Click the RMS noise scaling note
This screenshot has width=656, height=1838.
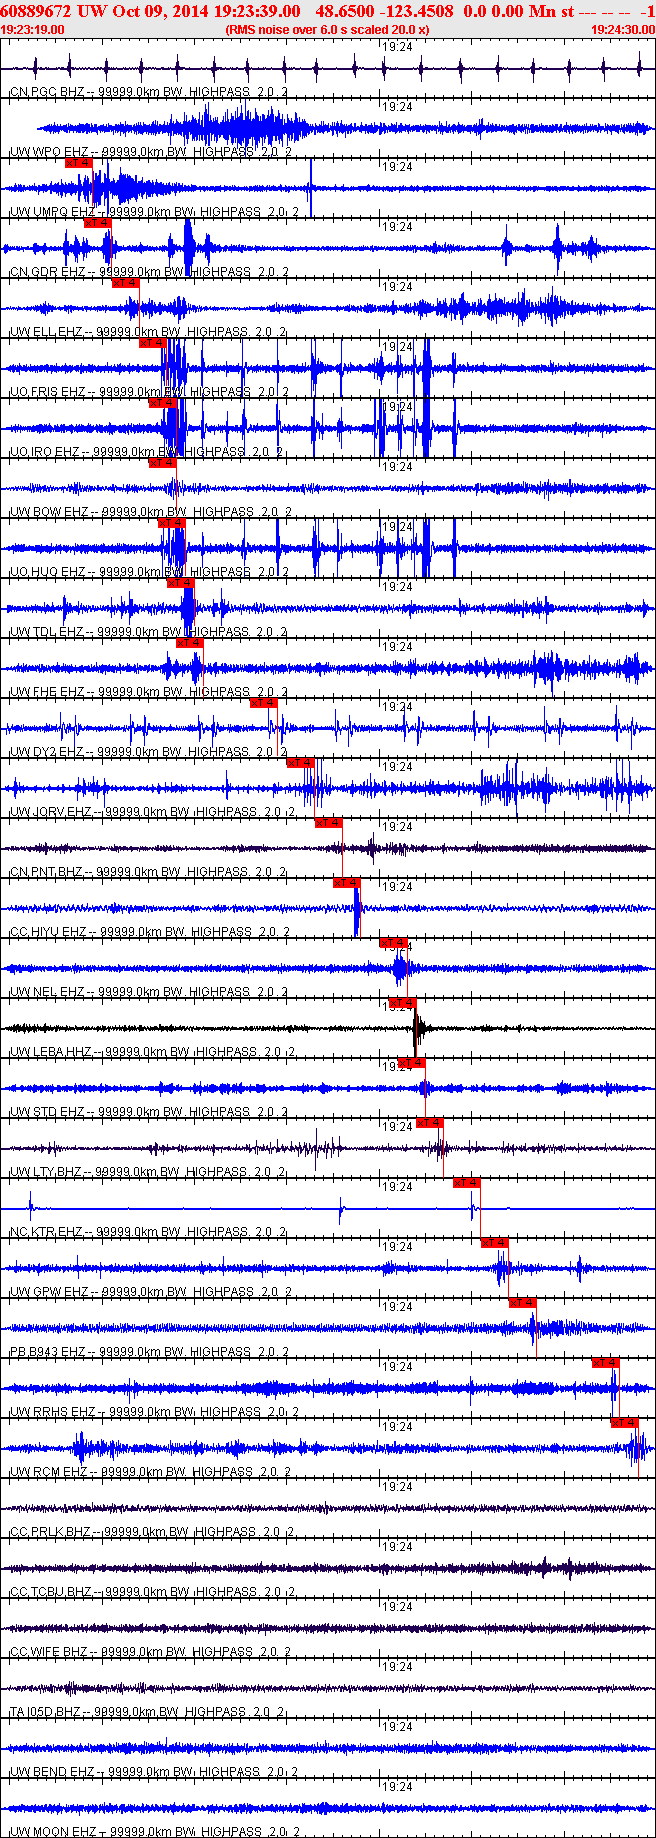coord(328,30)
